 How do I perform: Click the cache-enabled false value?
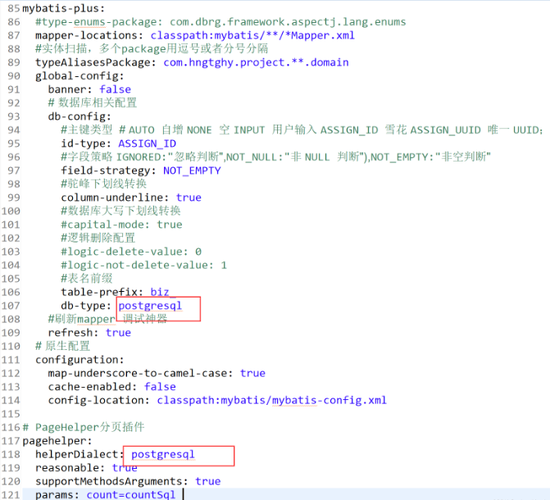click(x=160, y=387)
